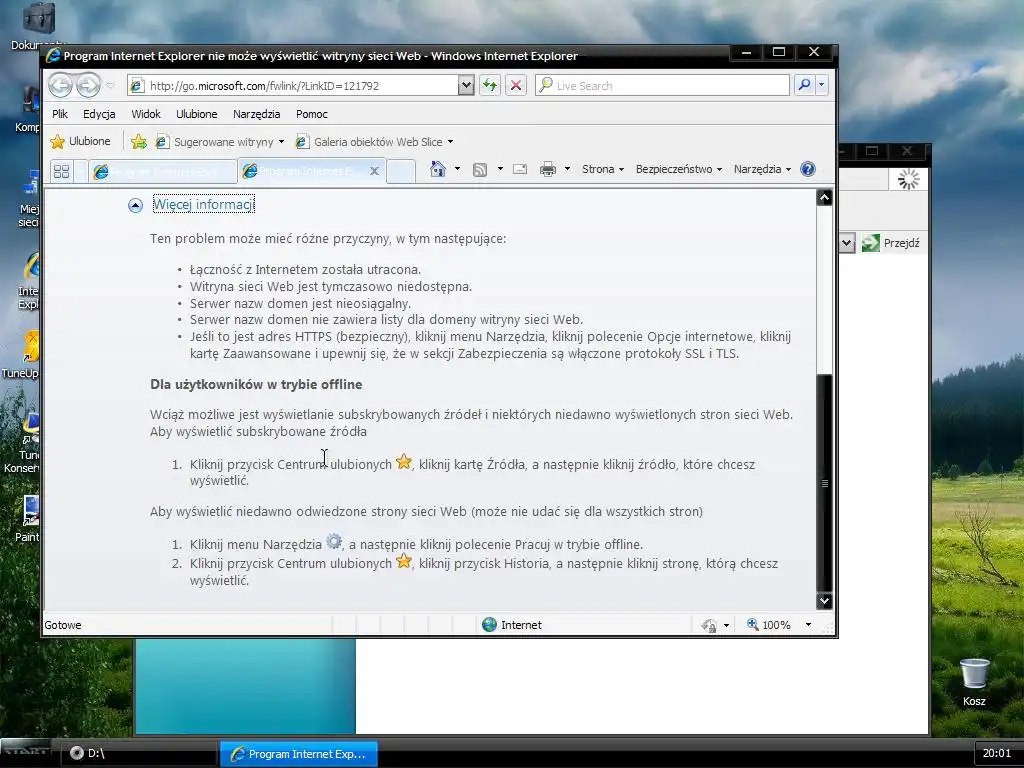1024x768 pixels.
Task: Open a new blank tab
Action: 401,171
